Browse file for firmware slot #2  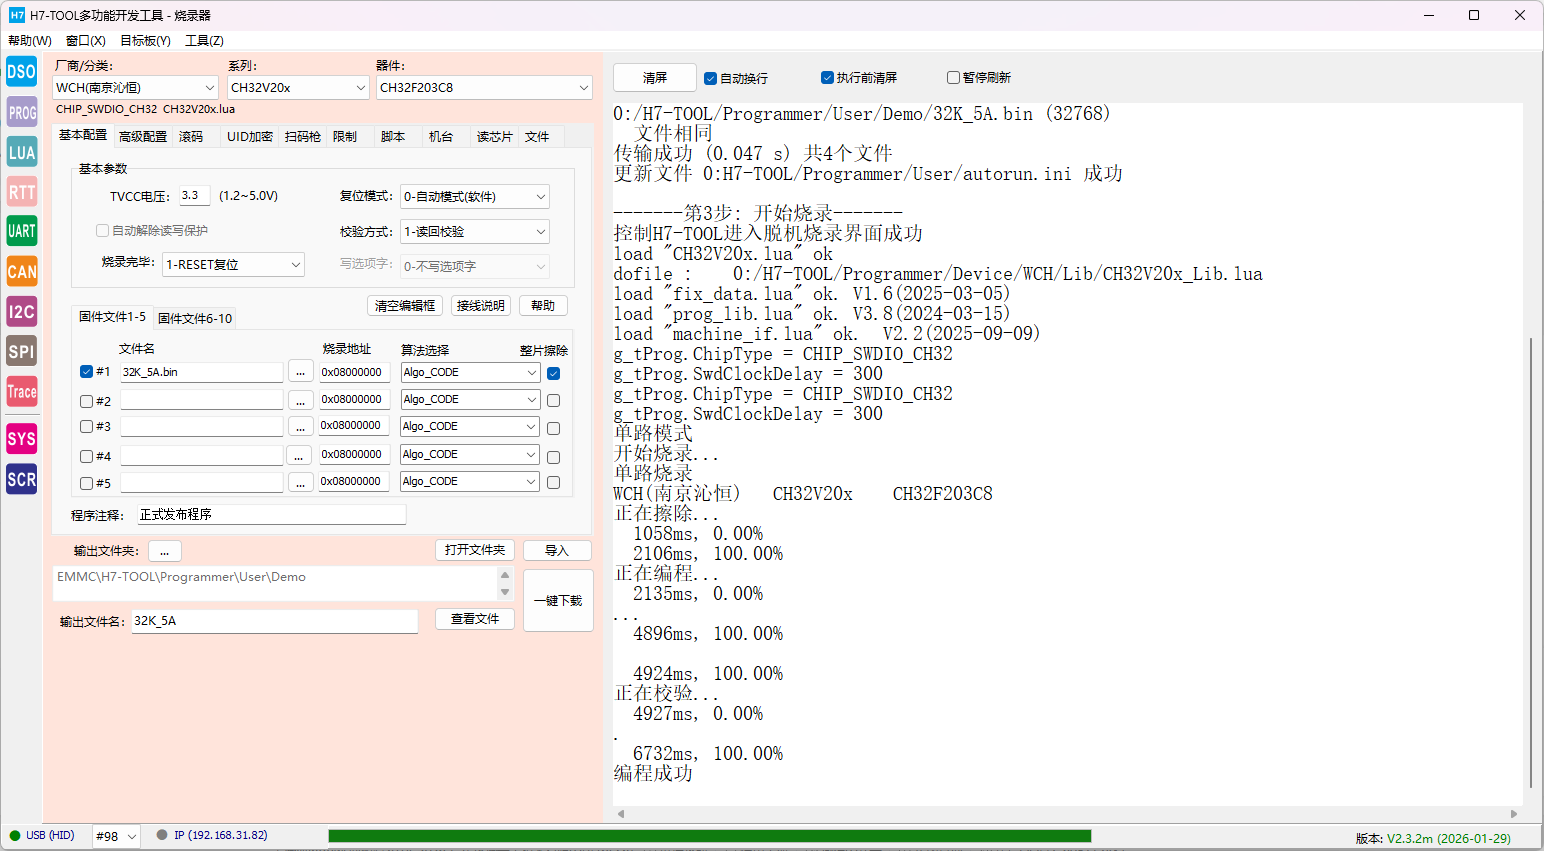300,400
